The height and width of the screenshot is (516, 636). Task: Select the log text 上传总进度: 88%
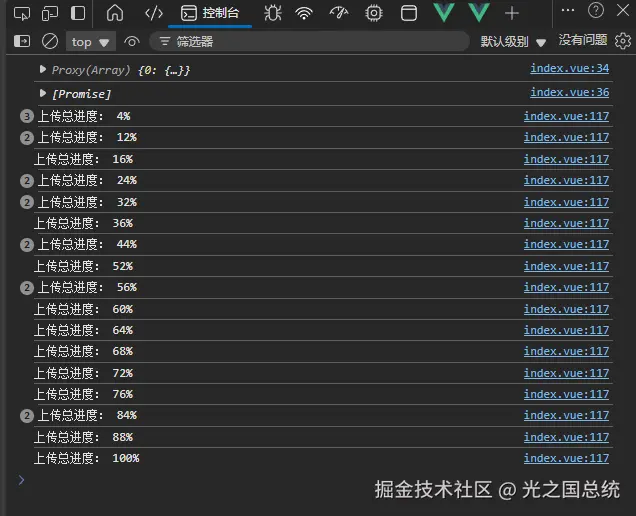[x=84, y=437]
